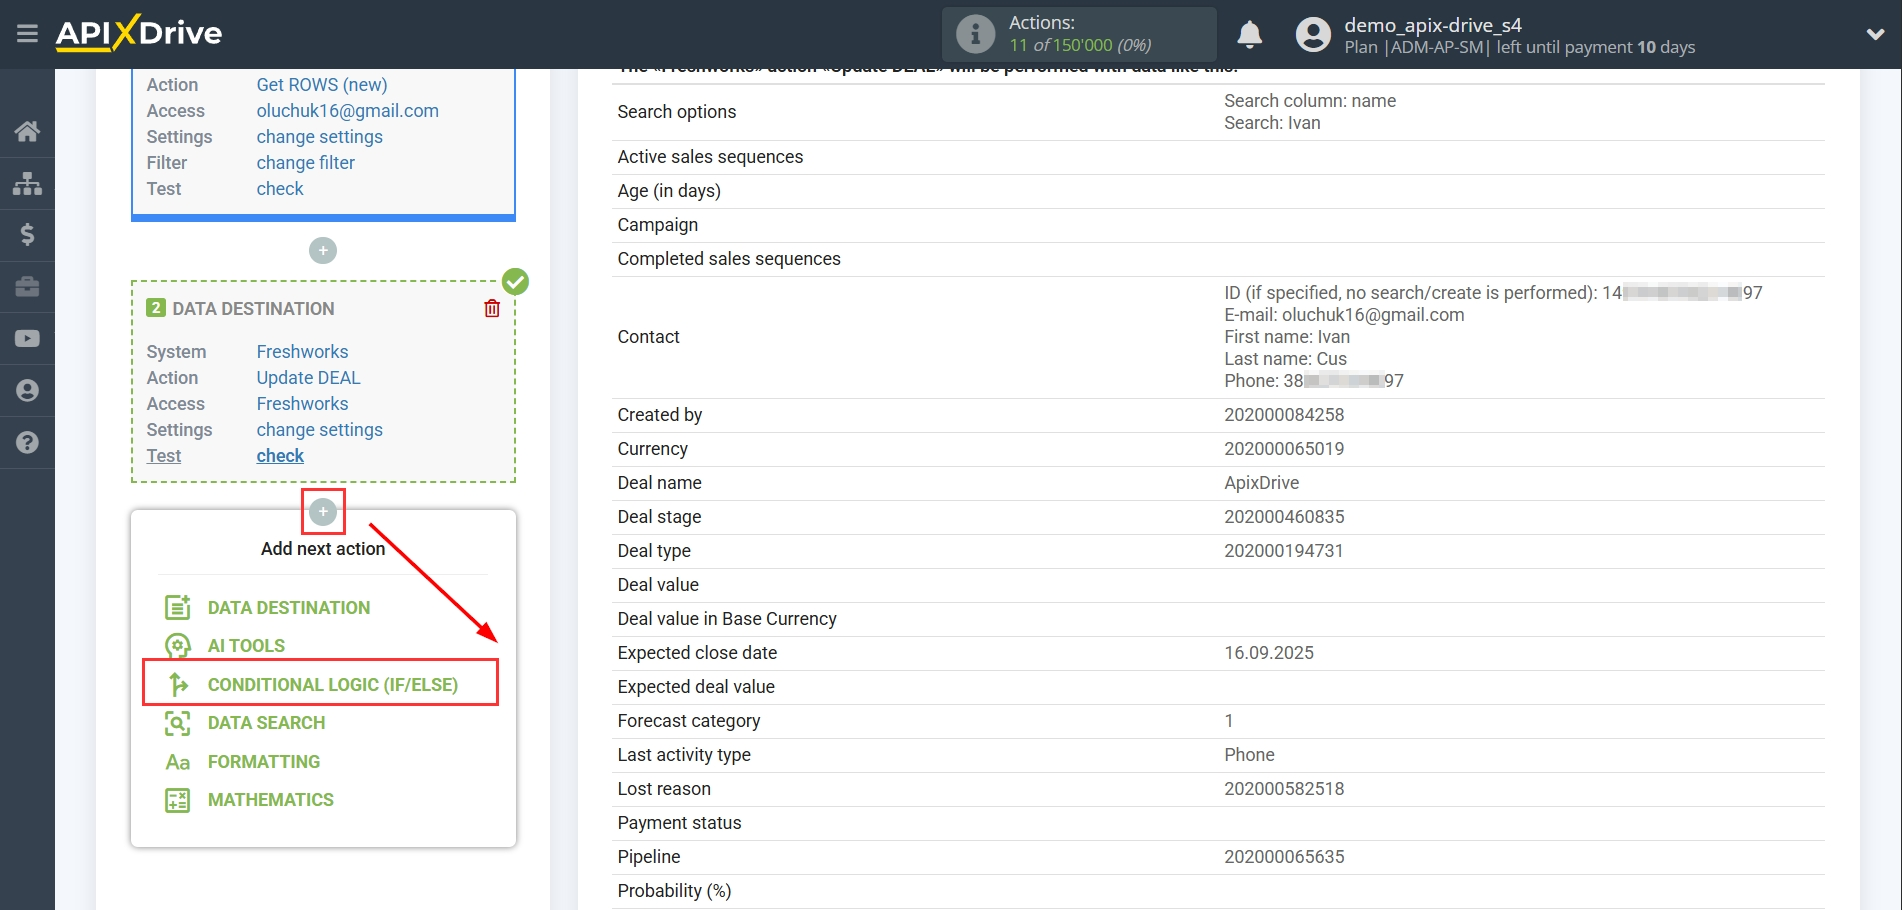This screenshot has height=910, width=1902.
Task: Expand the account dropdown chevron
Action: [x=1875, y=34]
